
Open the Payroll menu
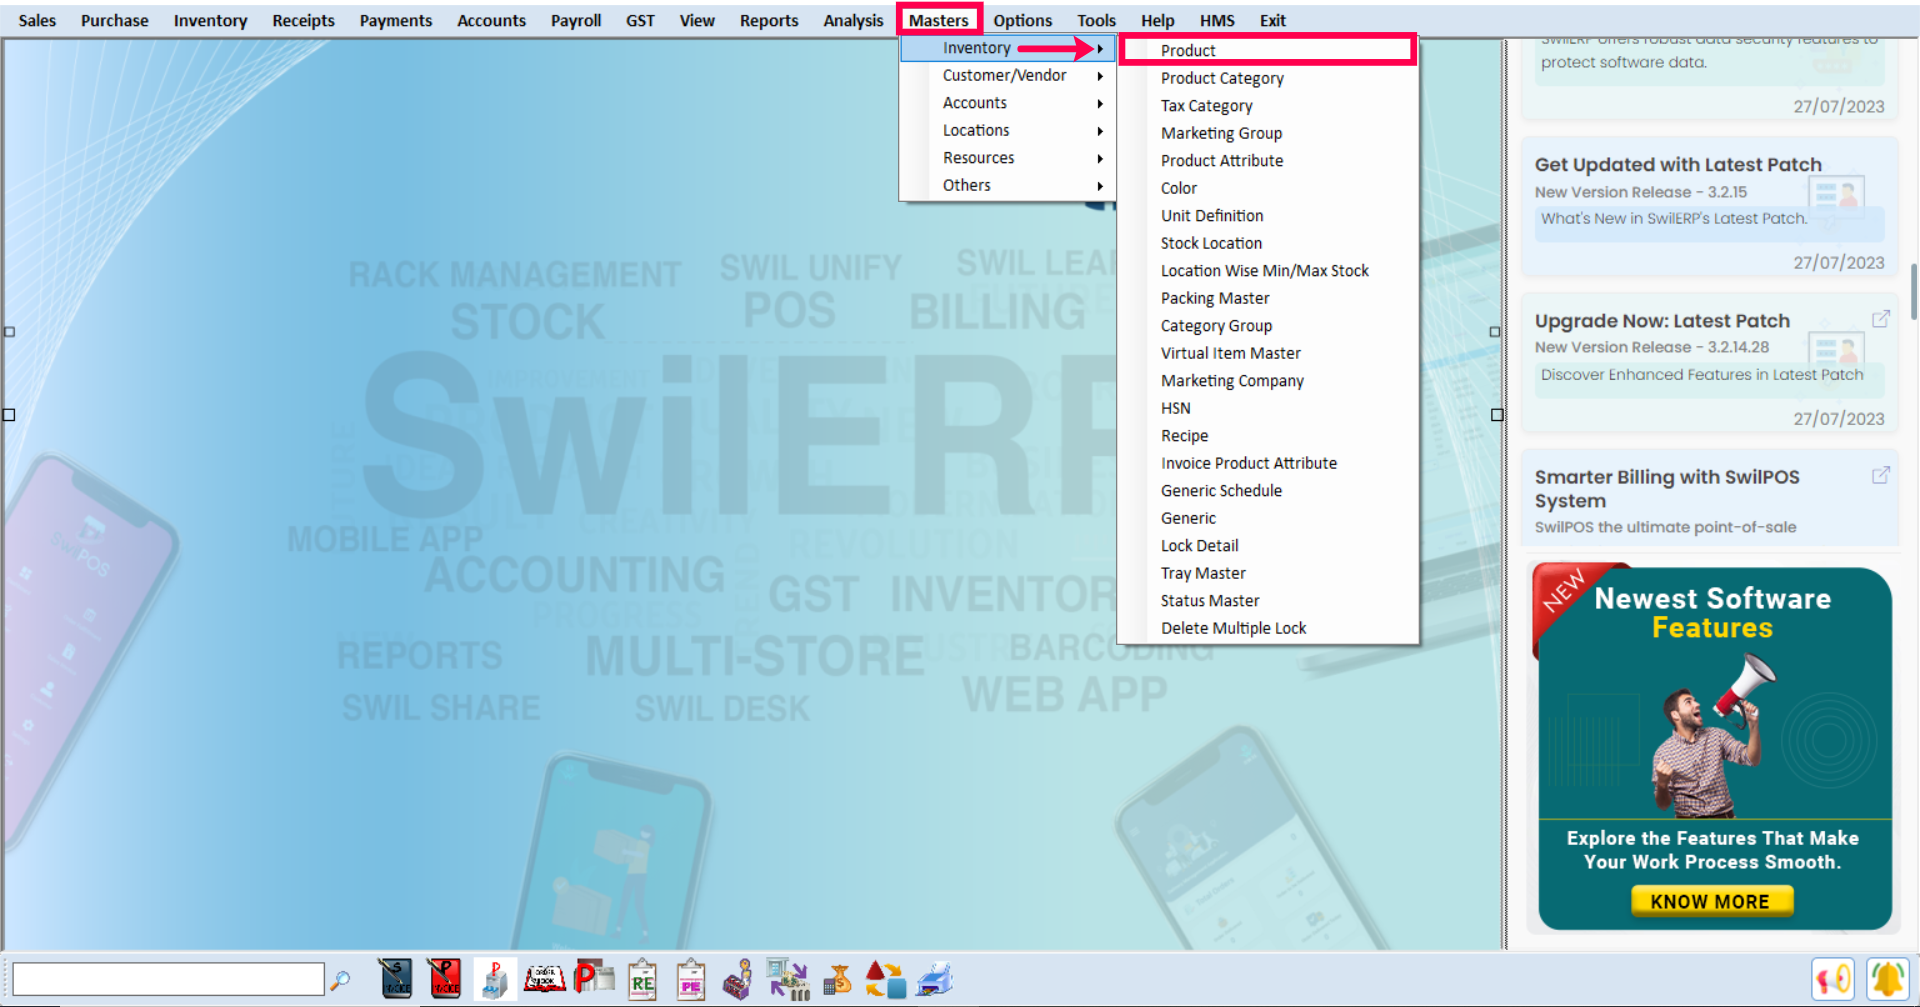click(x=576, y=20)
